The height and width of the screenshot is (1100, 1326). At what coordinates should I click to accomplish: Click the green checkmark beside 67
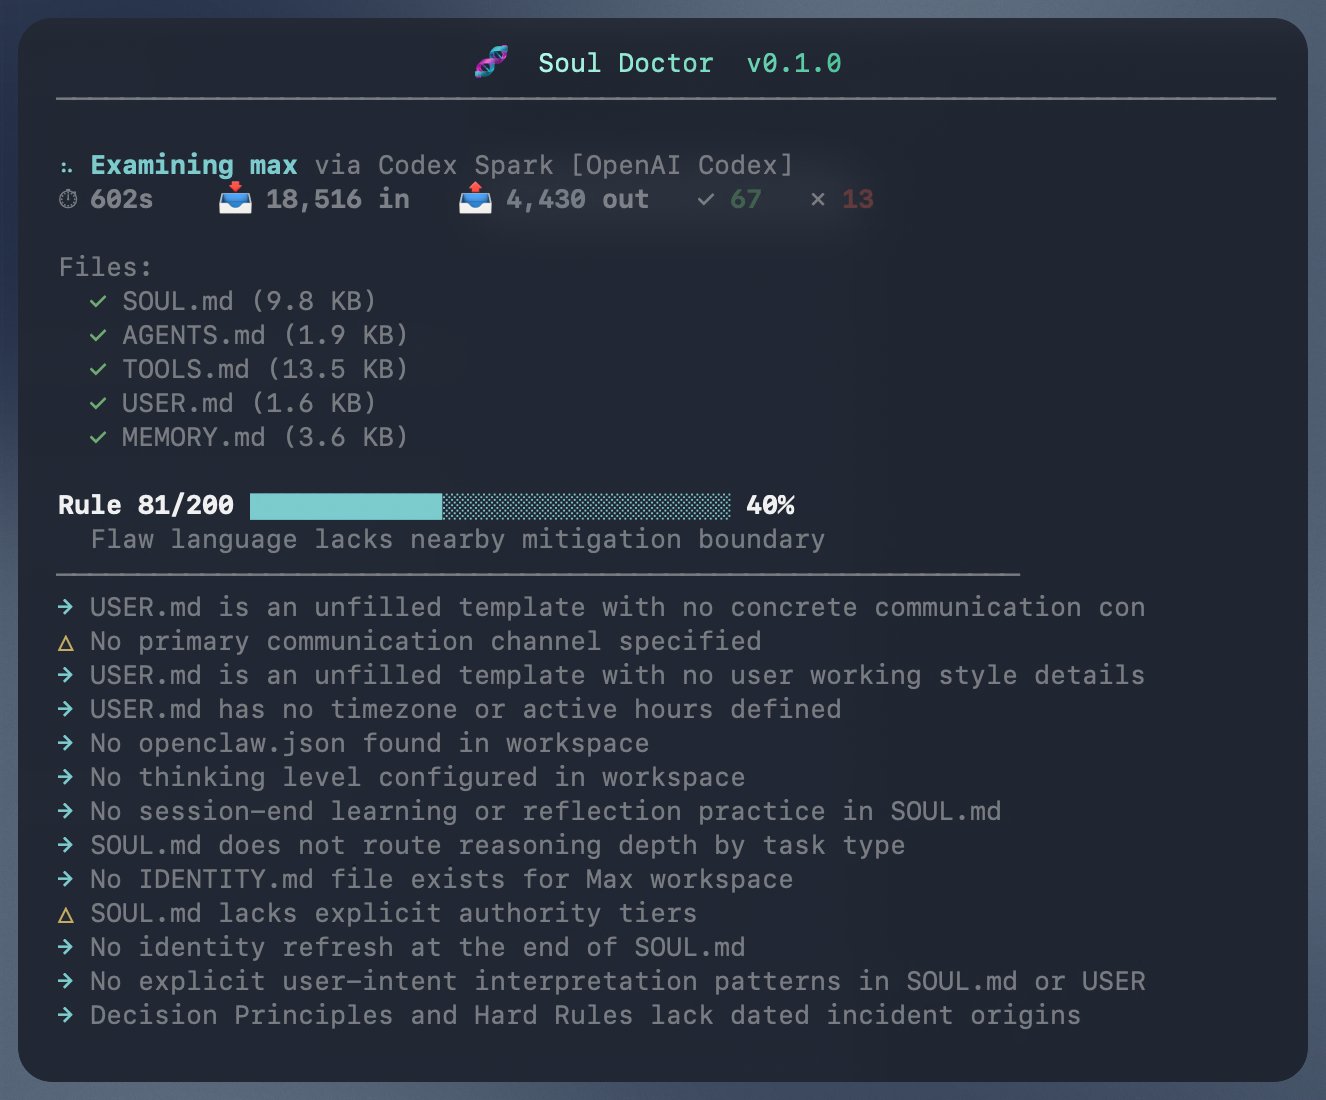(x=706, y=199)
